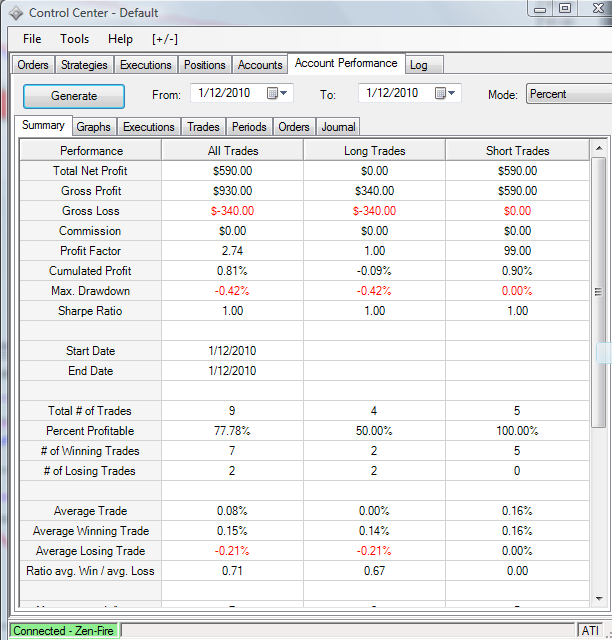Viewport: 612px width, 640px height.
Task: Click the vertical scrollbar thumb
Action: point(599,292)
